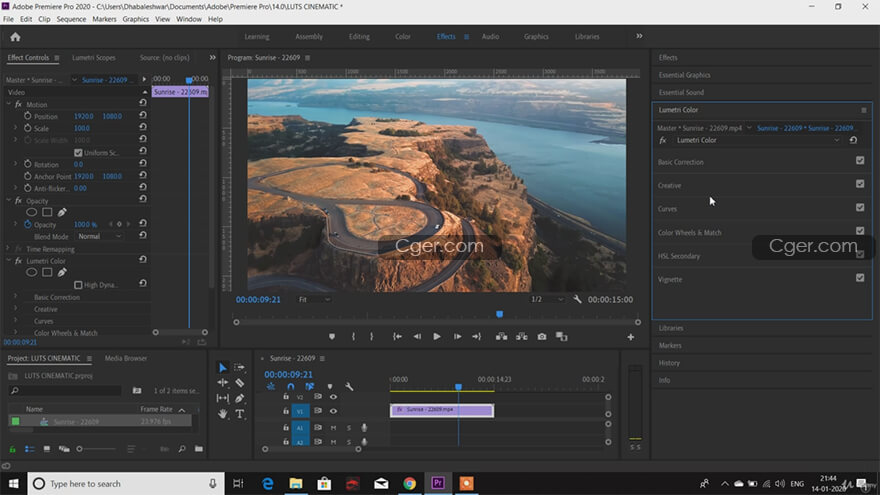Enable the High Dynamic Range checkbox
The image size is (880, 495).
tap(78, 285)
